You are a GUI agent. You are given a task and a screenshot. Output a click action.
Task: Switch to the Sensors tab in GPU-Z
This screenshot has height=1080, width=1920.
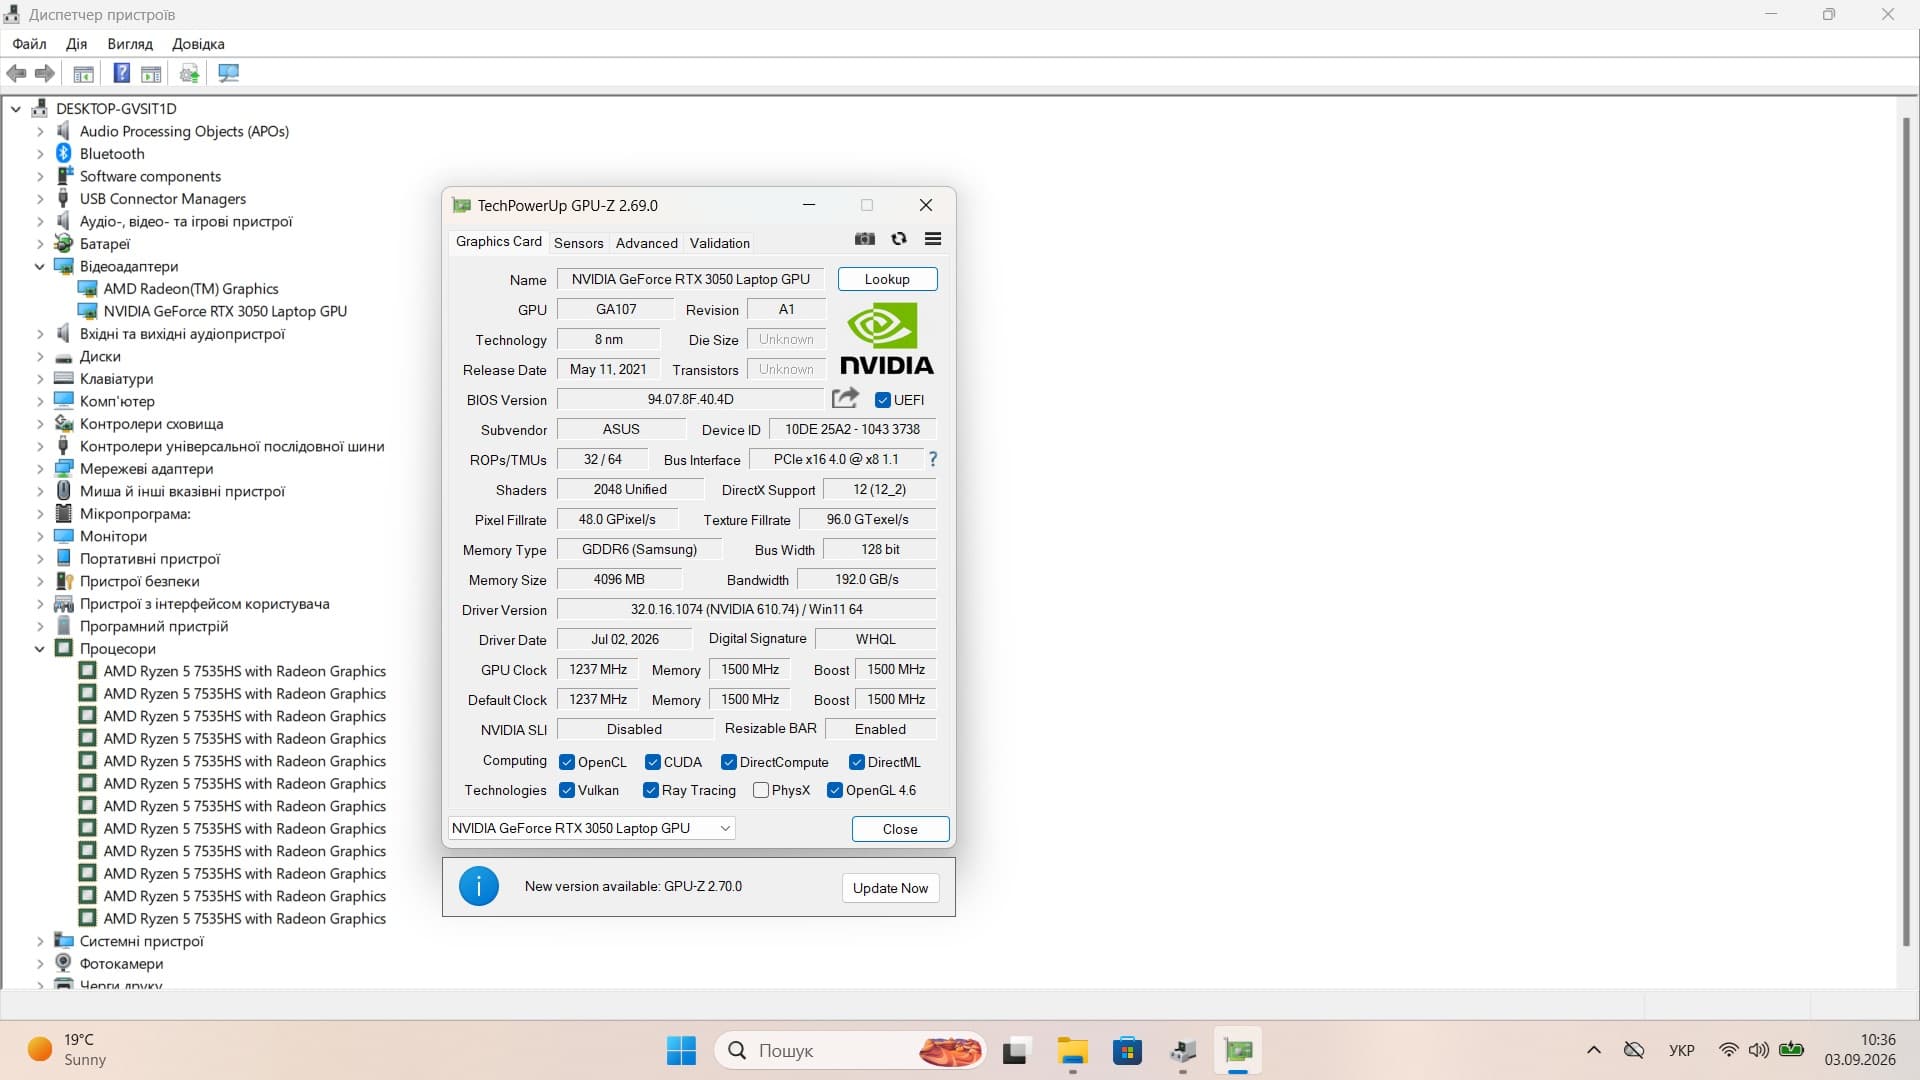579,243
